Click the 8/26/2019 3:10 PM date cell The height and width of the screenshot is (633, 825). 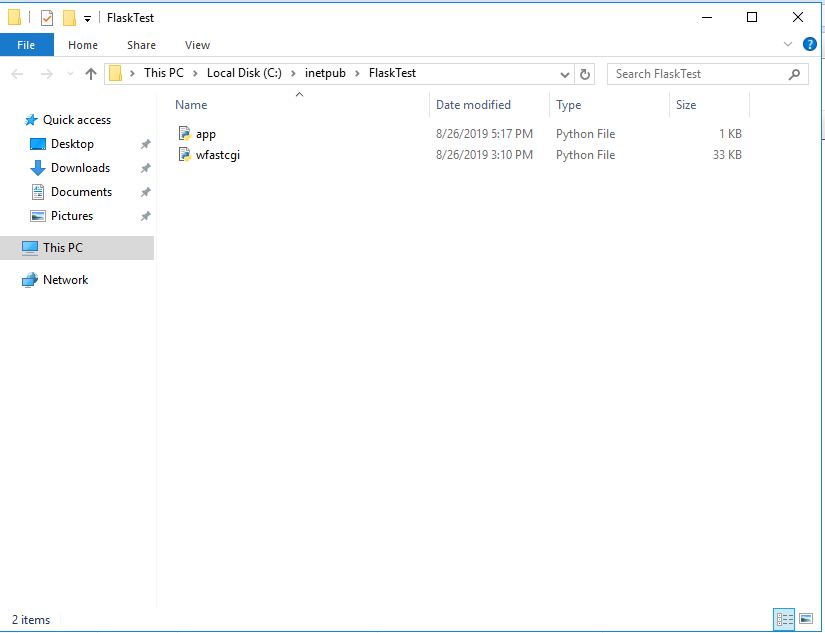pyautogui.click(x=484, y=155)
